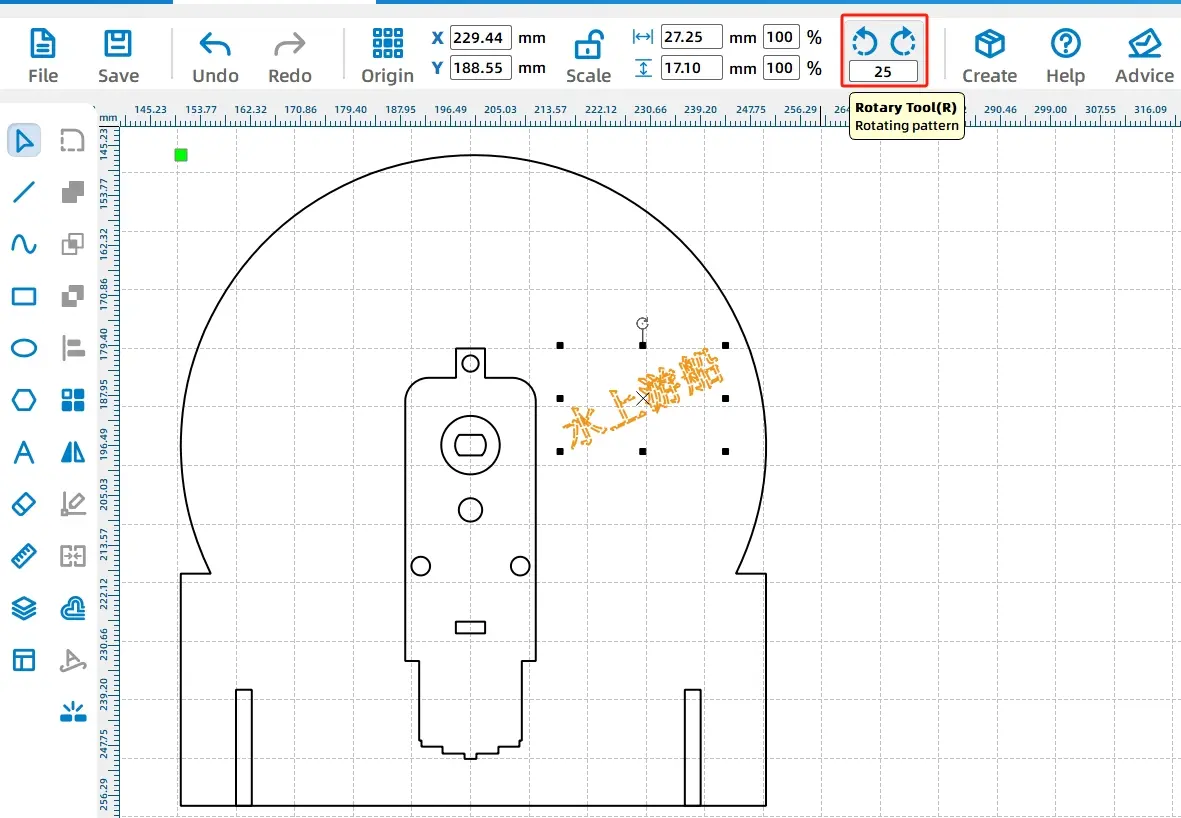Viewport: 1181px width, 818px height.
Task: Click the orange Chinese text pattern
Action: click(642, 399)
